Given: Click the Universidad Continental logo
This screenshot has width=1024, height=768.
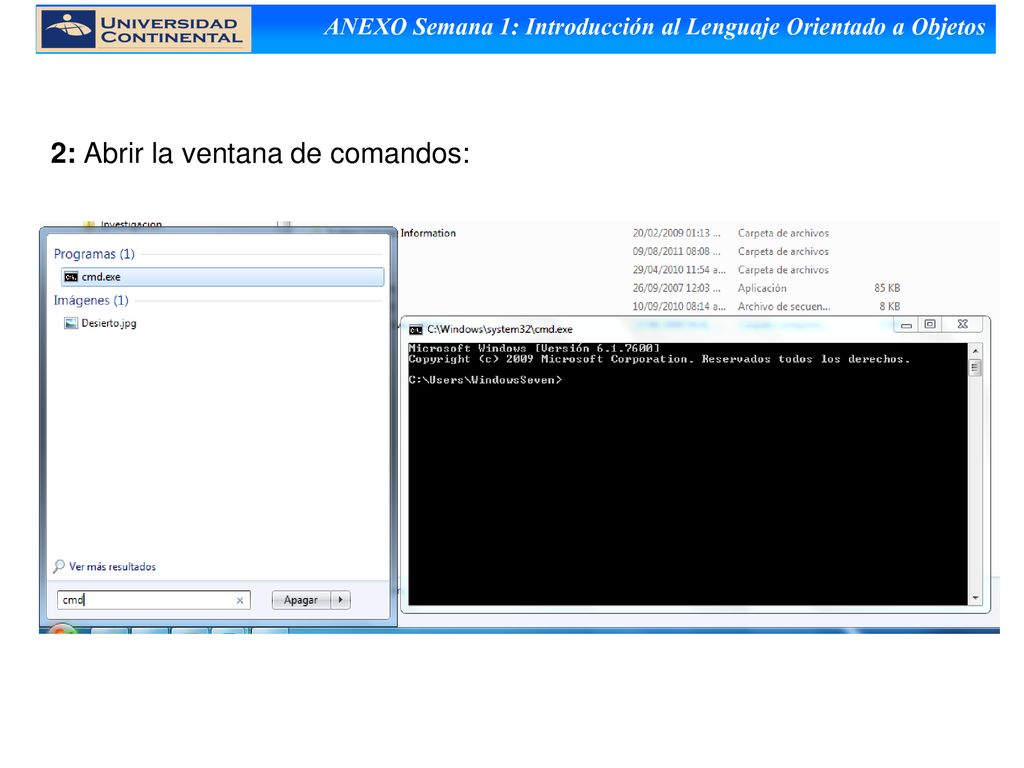Looking at the screenshot, I should coord(144,29).
